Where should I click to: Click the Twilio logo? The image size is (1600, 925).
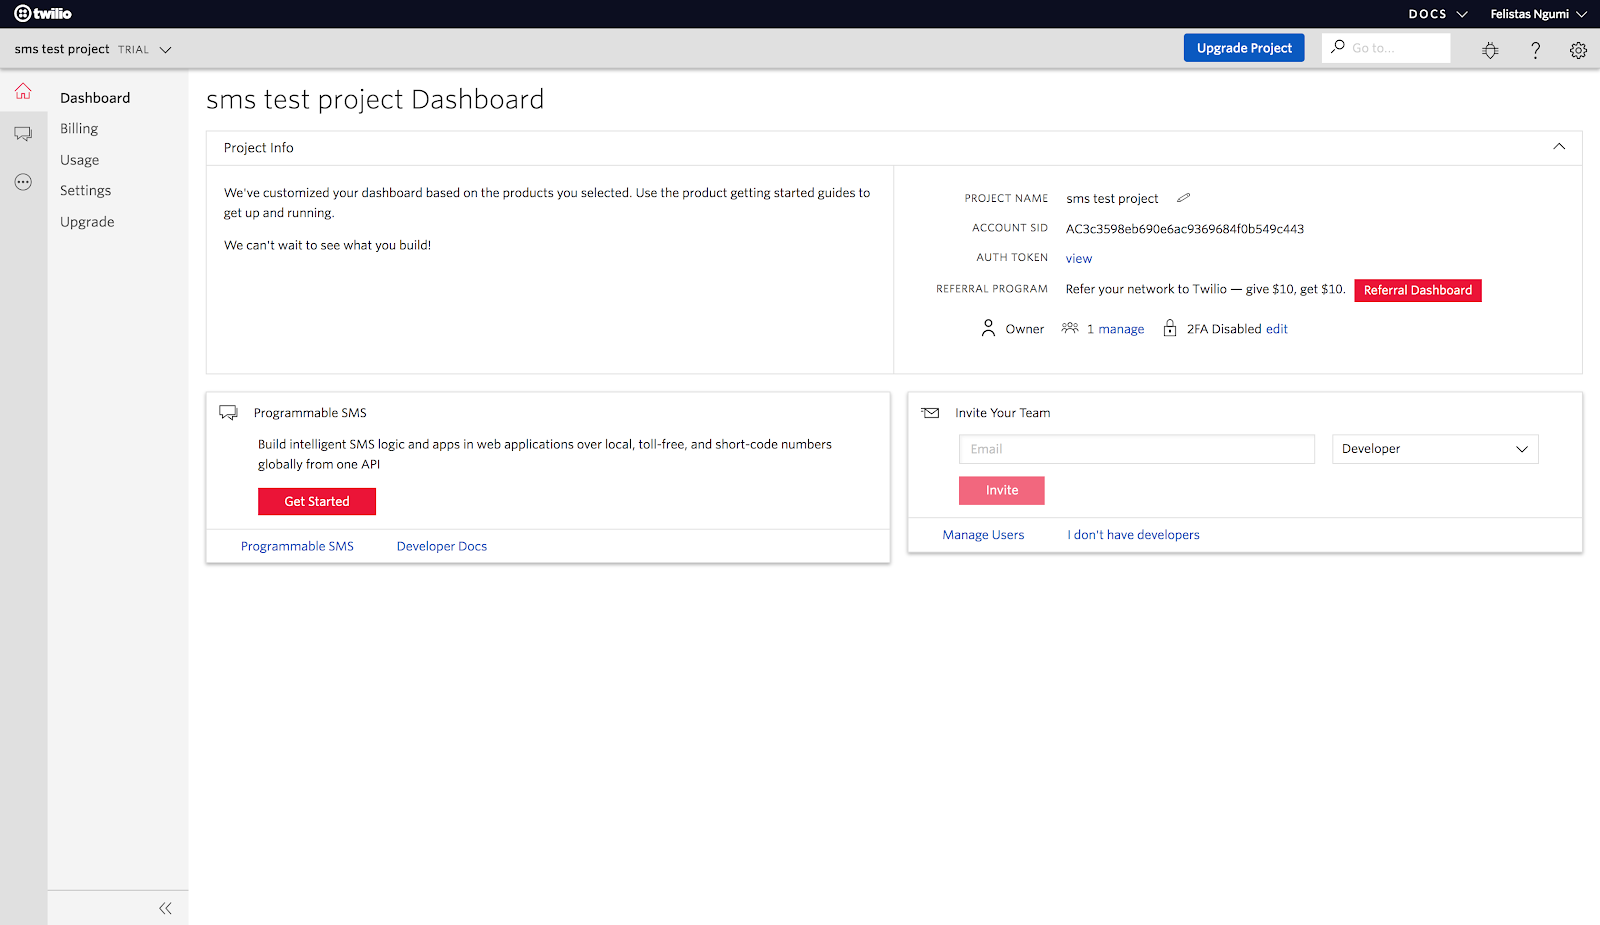click(x=43, y=14)
